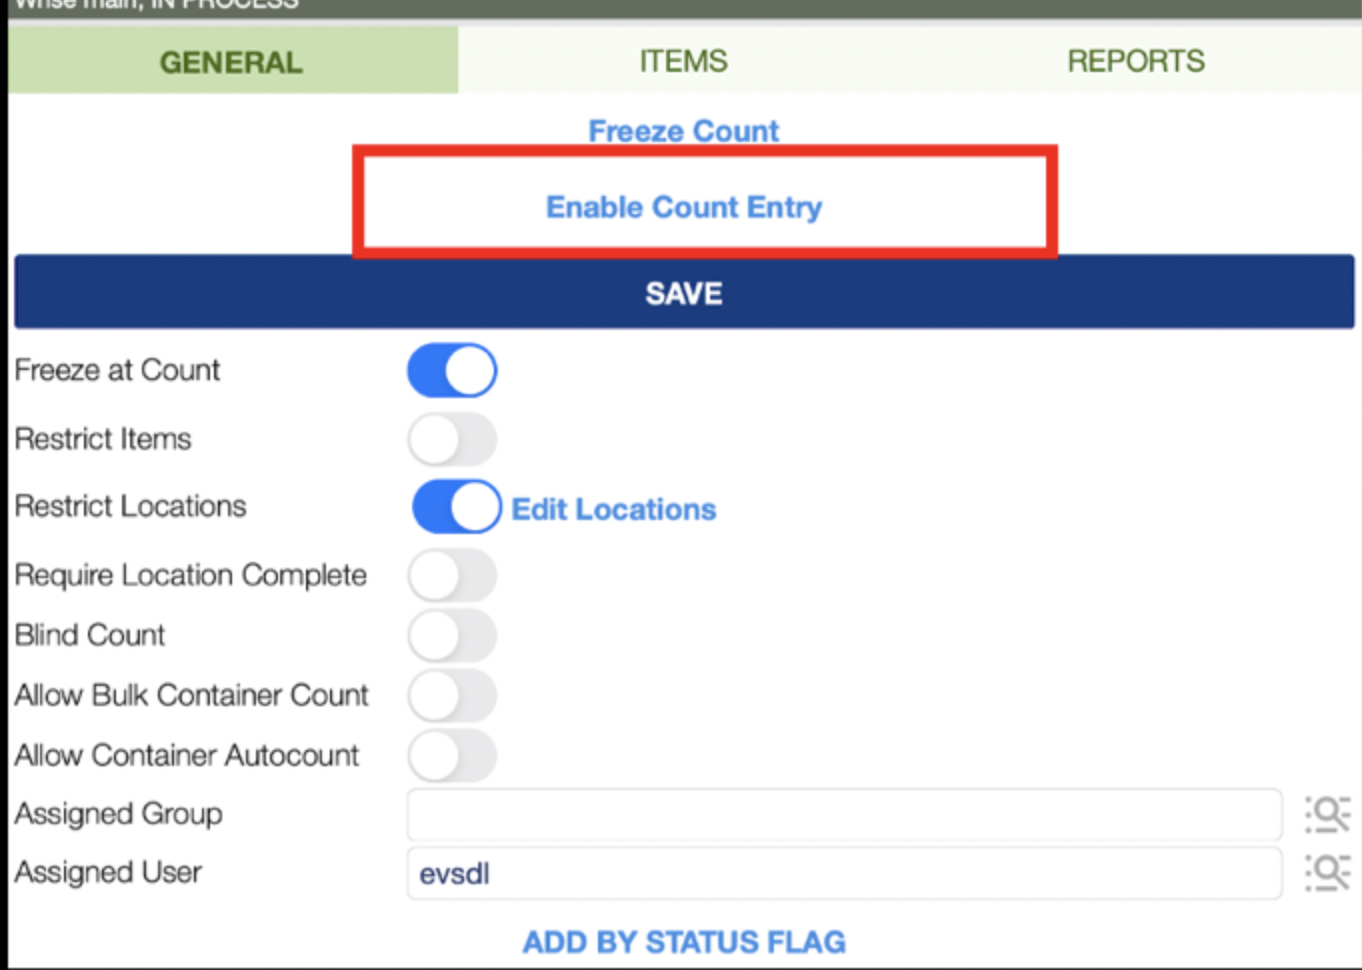Open the Assigned Group lookup search icon
The height and width of the screenshot is (970, 1362).
(1327, 814)
